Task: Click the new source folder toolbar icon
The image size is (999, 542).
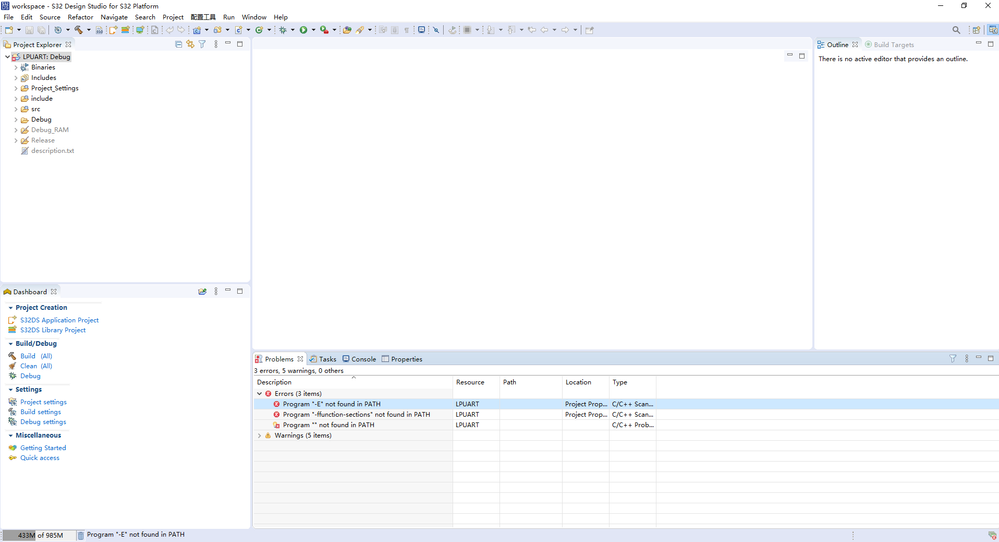Action: tap(217, 30)
